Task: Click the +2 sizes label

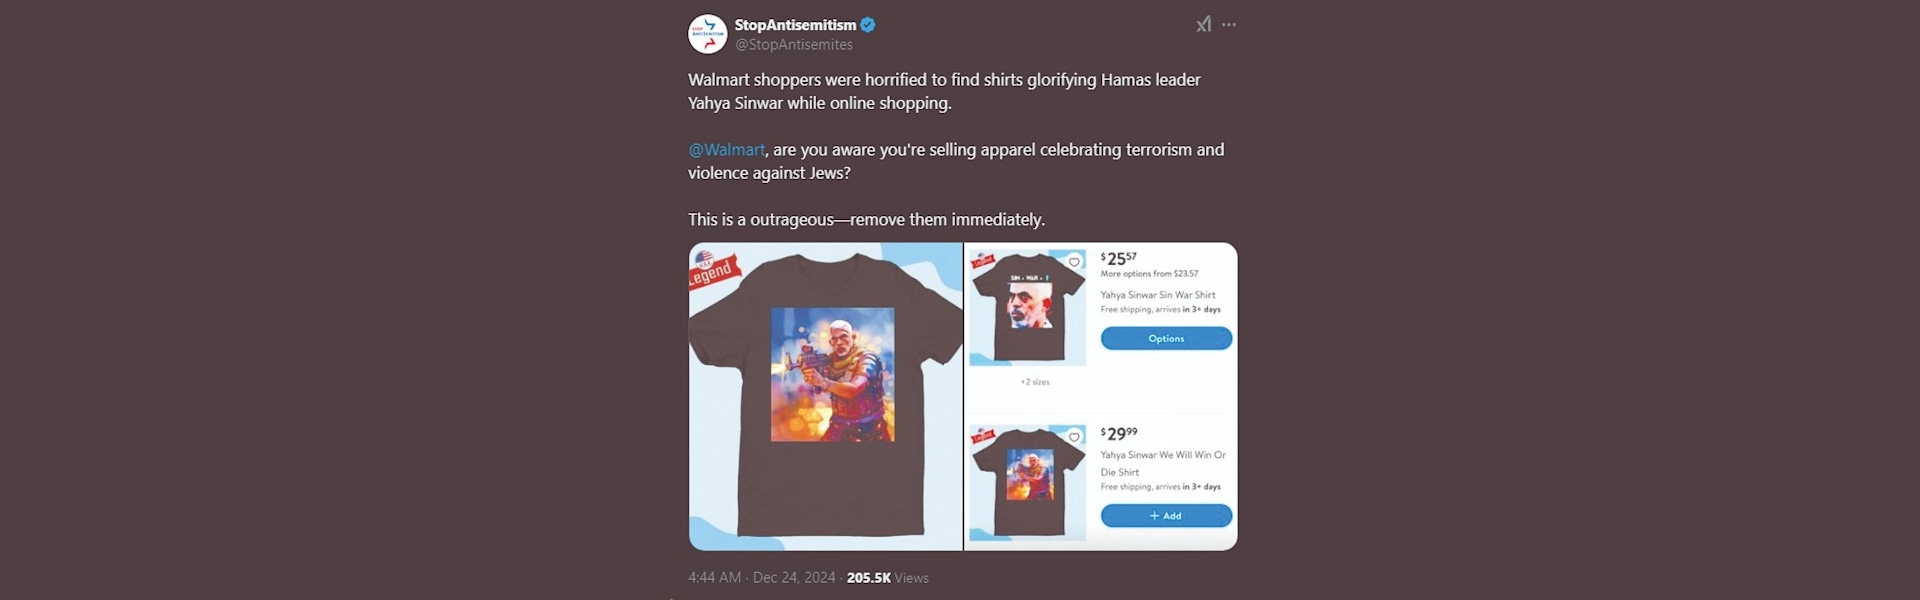Action: point(1035,382)
